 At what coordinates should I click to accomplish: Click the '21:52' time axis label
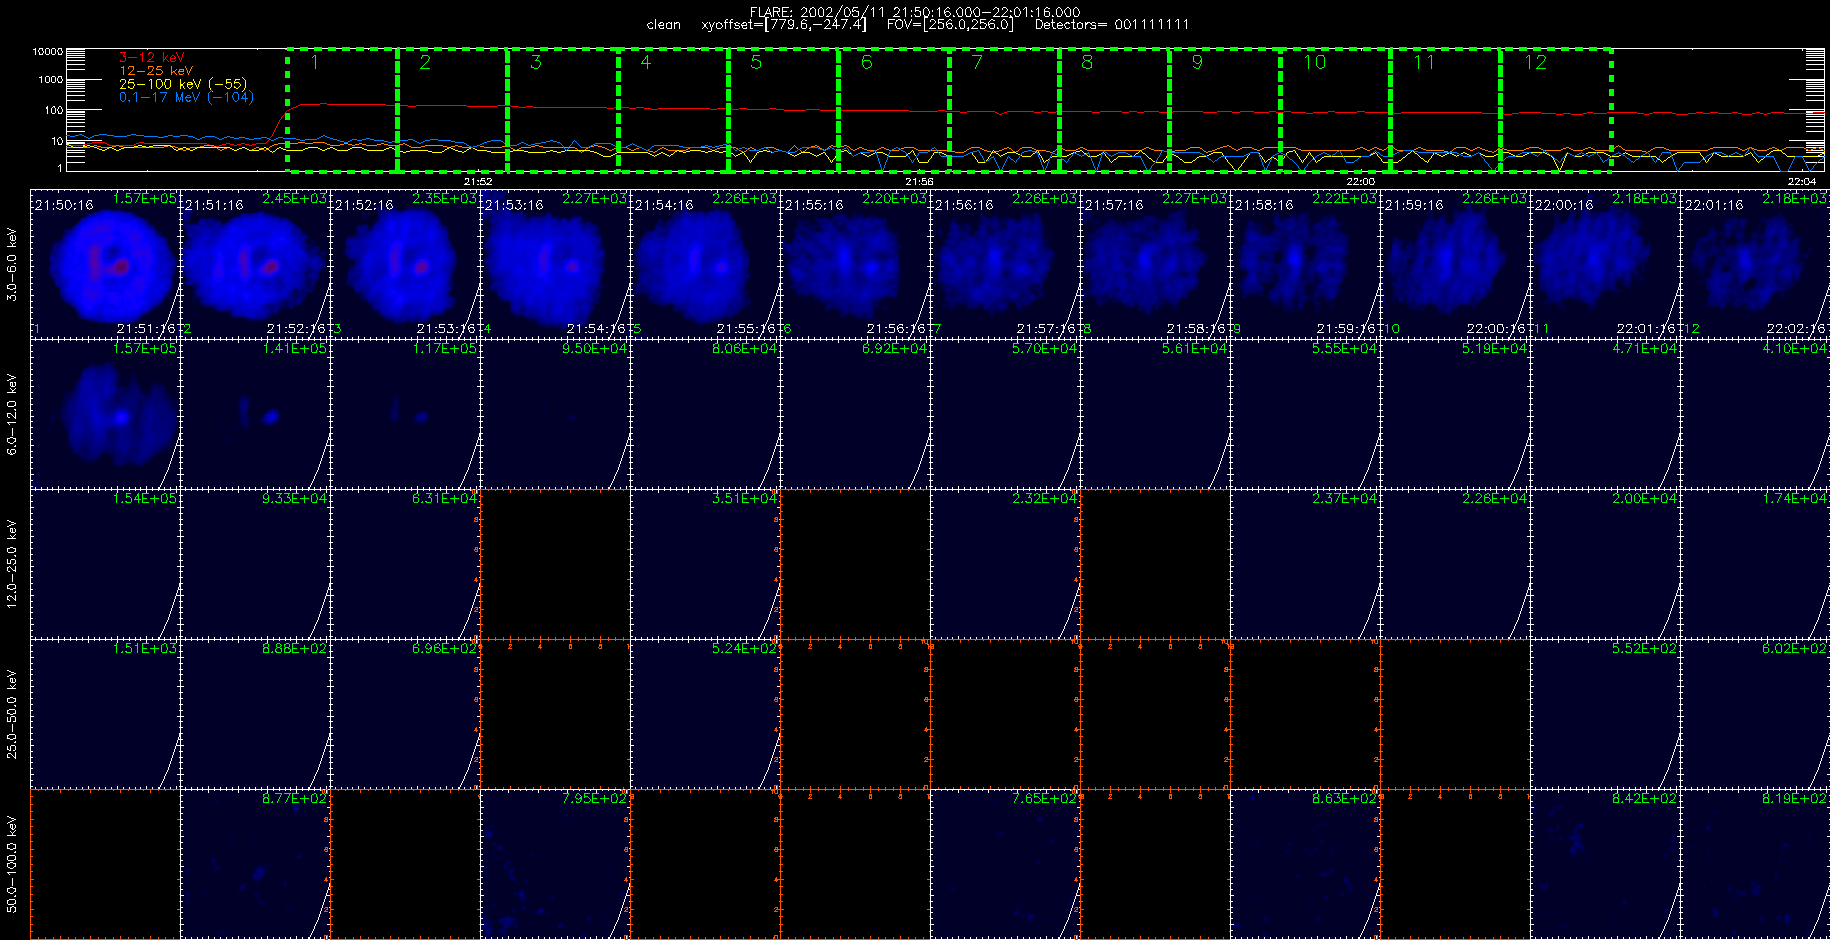[478, 181]
